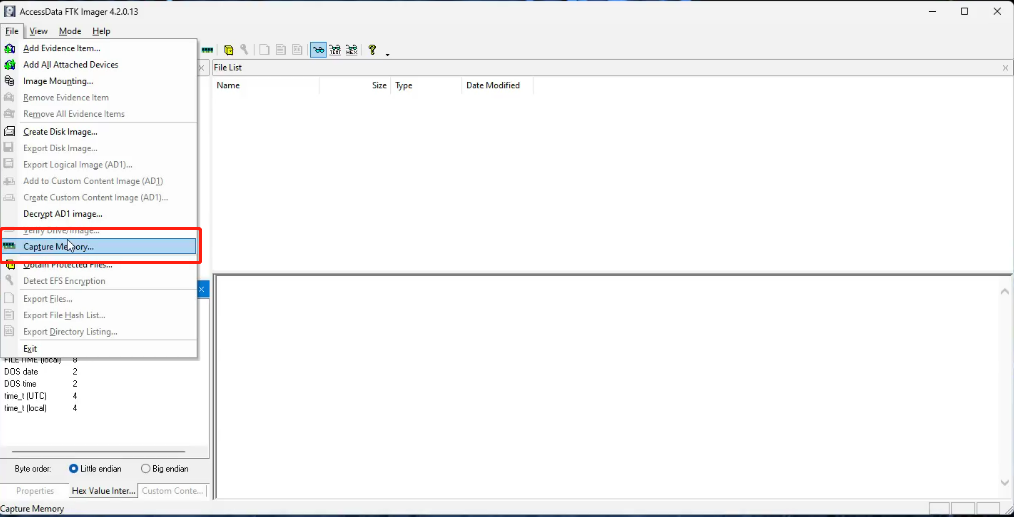Screen dimensions: 1014x517
Task: Switch preview to hex mode glasses icon
Action: coord(351,50)
